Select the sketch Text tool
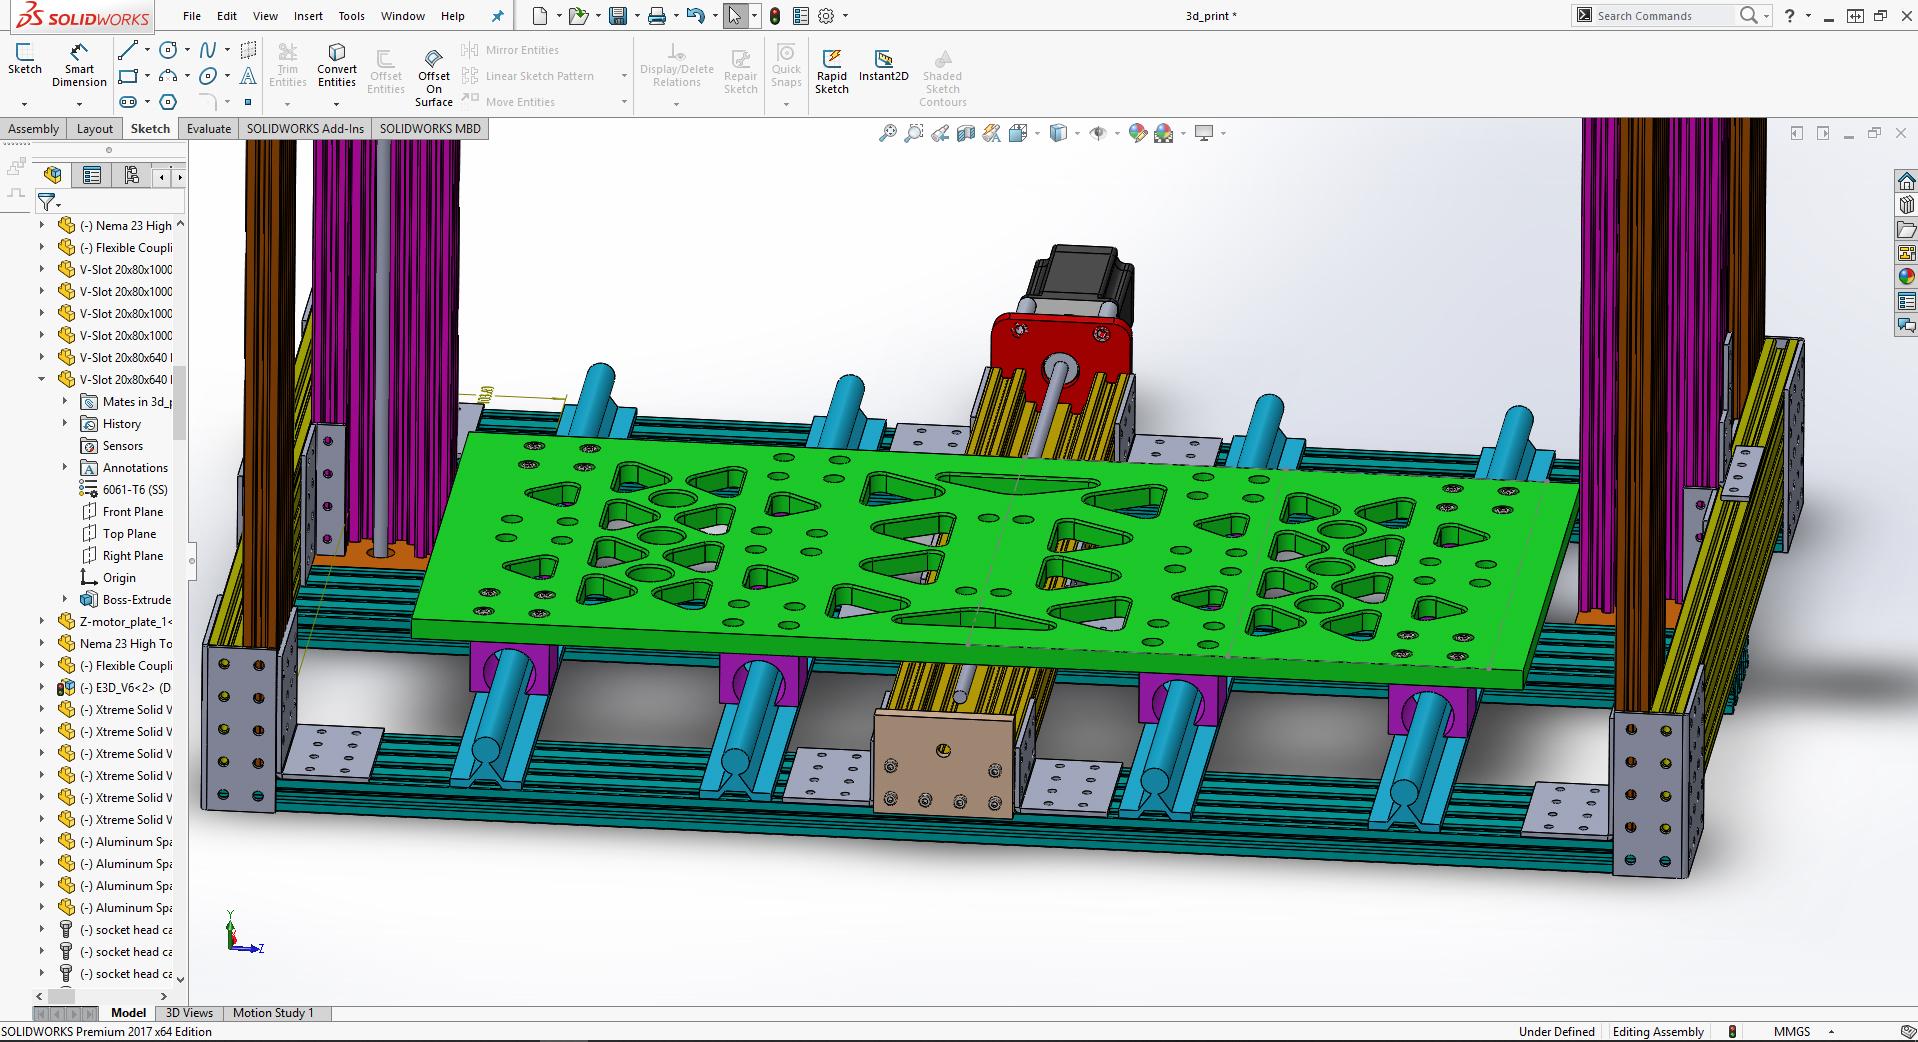 (x=248, y=76)
